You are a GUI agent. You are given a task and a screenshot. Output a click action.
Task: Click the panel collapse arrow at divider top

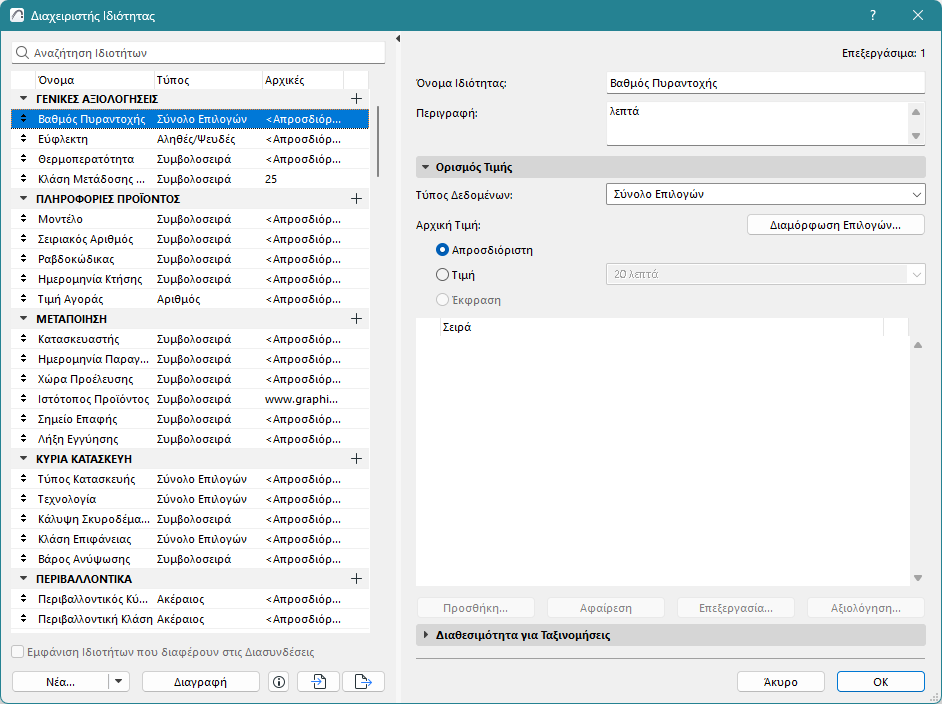coord(398,39)
